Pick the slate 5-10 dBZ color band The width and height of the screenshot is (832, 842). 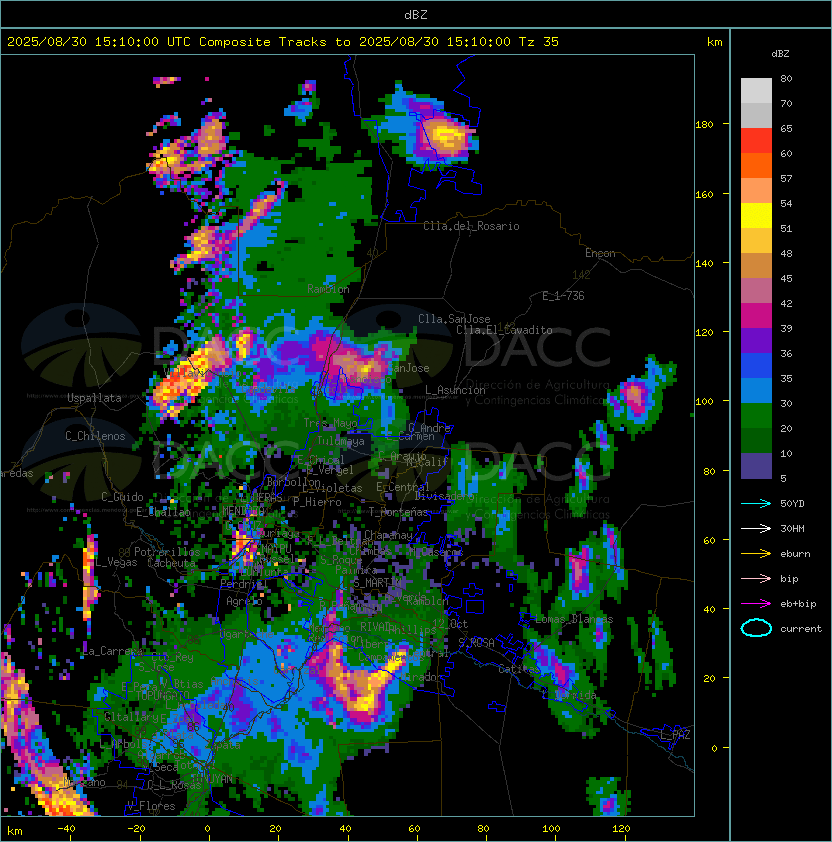(x=756, y=466)
